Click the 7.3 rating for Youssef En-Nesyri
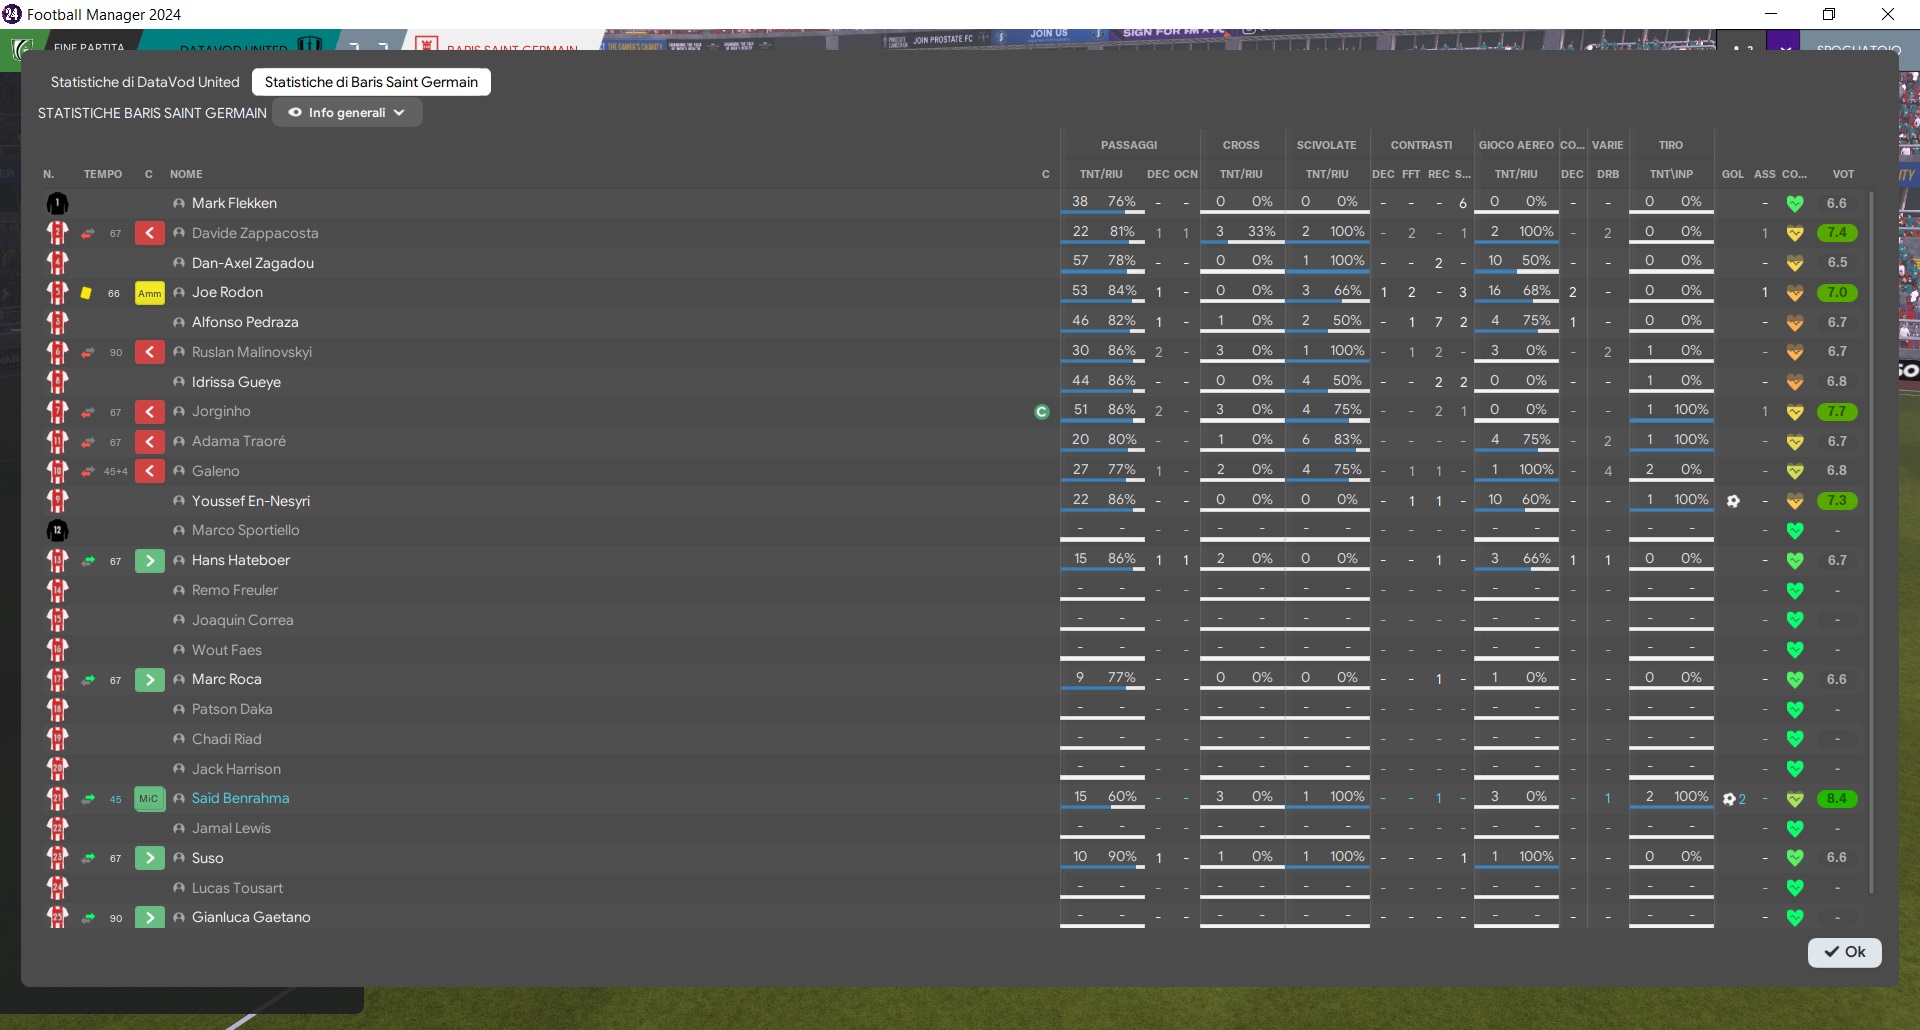The width and height of the screenshot is (1920, 1030). (x=1837, y=501)
